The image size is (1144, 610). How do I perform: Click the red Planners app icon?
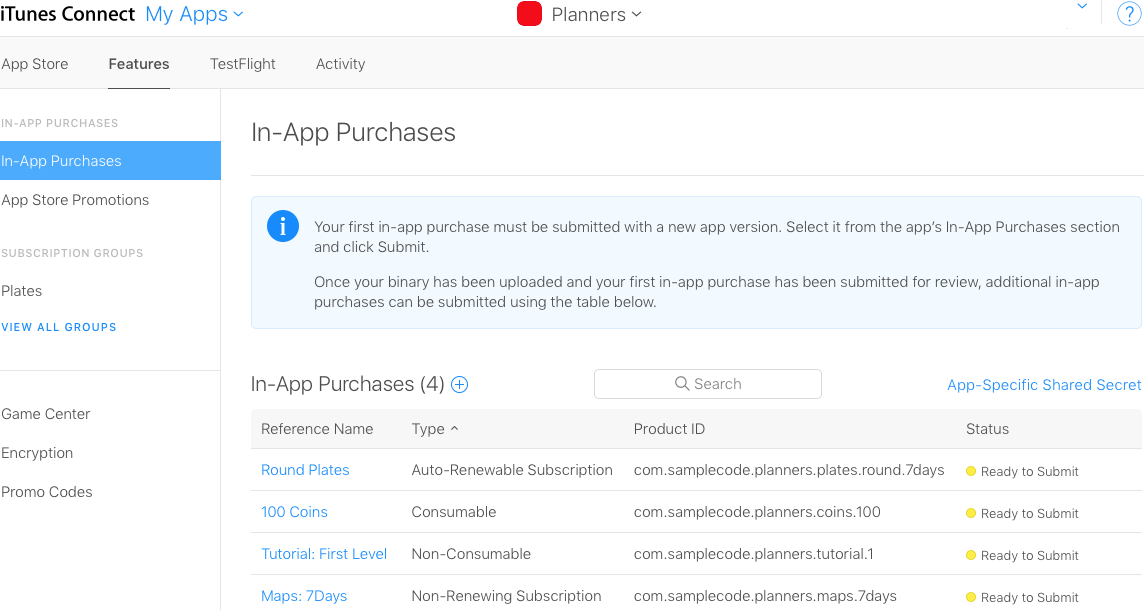[529, 14]
